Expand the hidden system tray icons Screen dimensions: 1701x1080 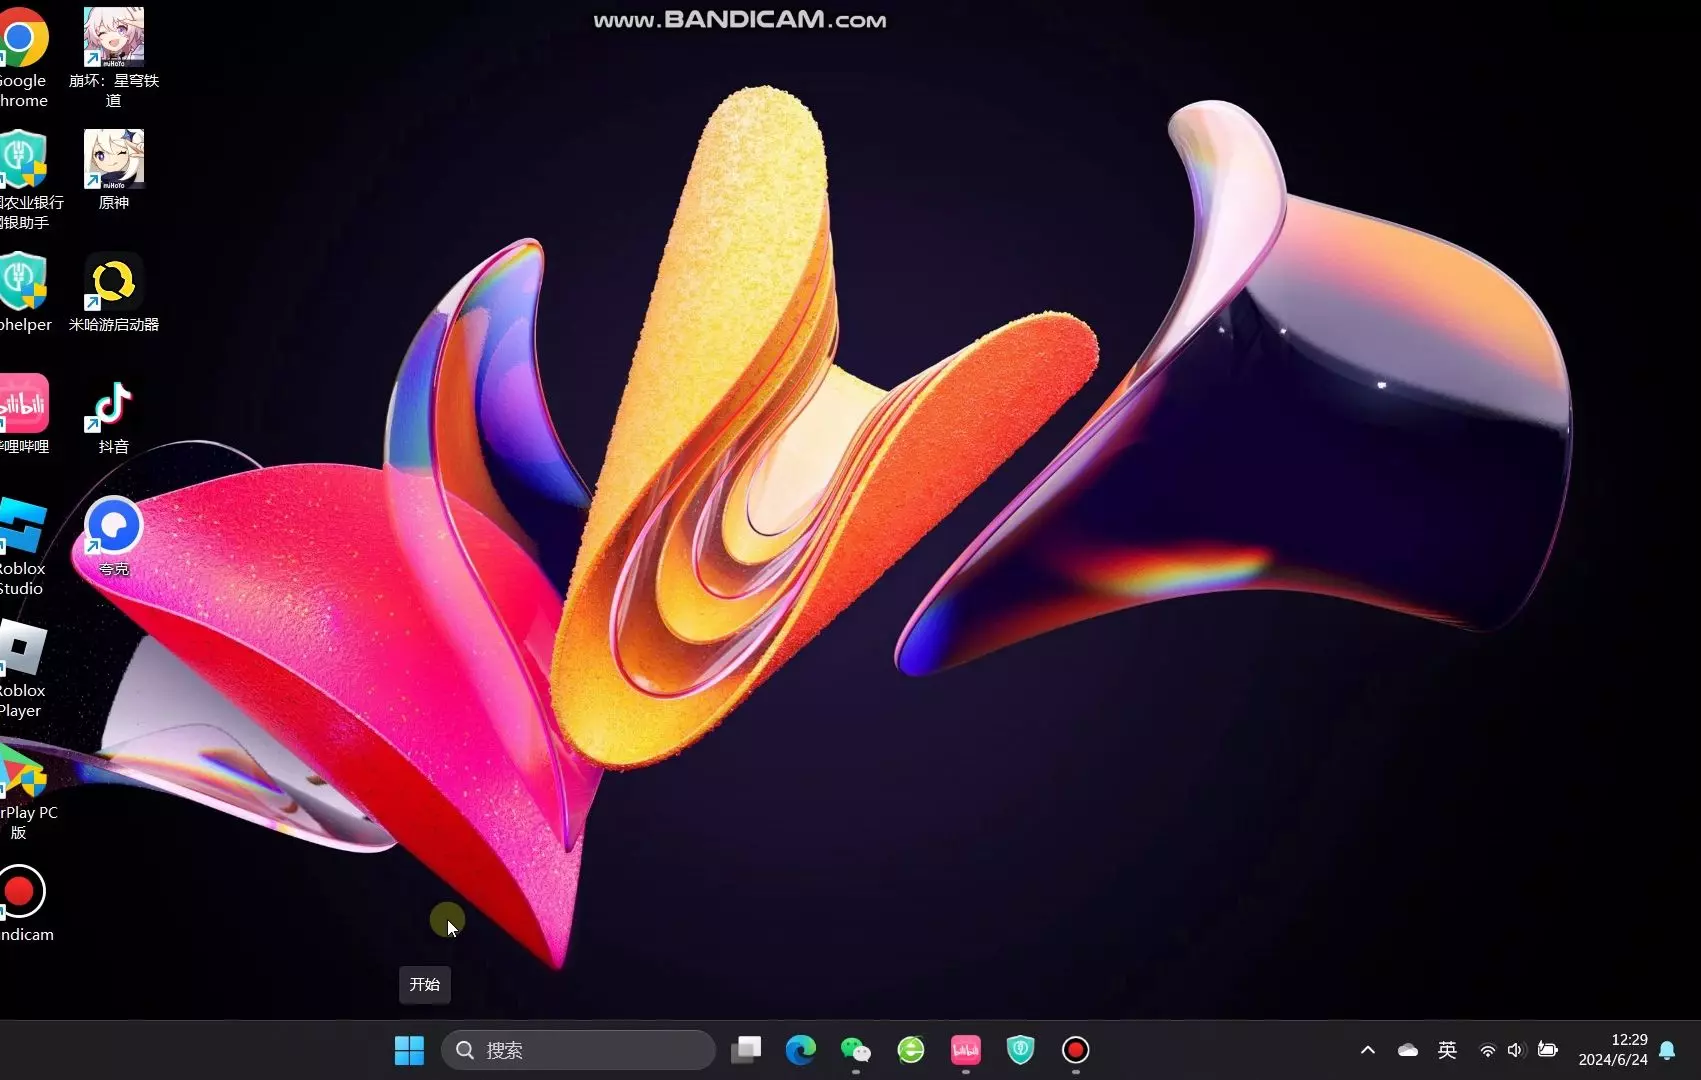[1368, 1050]
